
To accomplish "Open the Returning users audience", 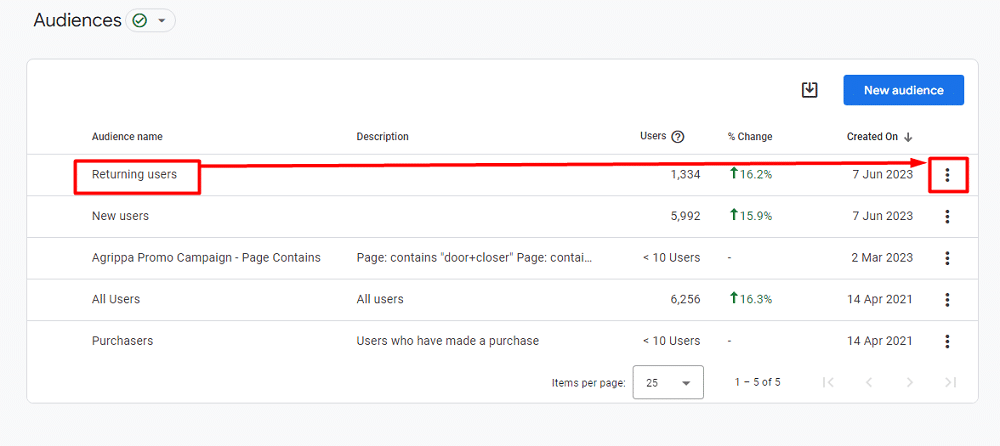I will pyautogui.click(x=134, y=175).
